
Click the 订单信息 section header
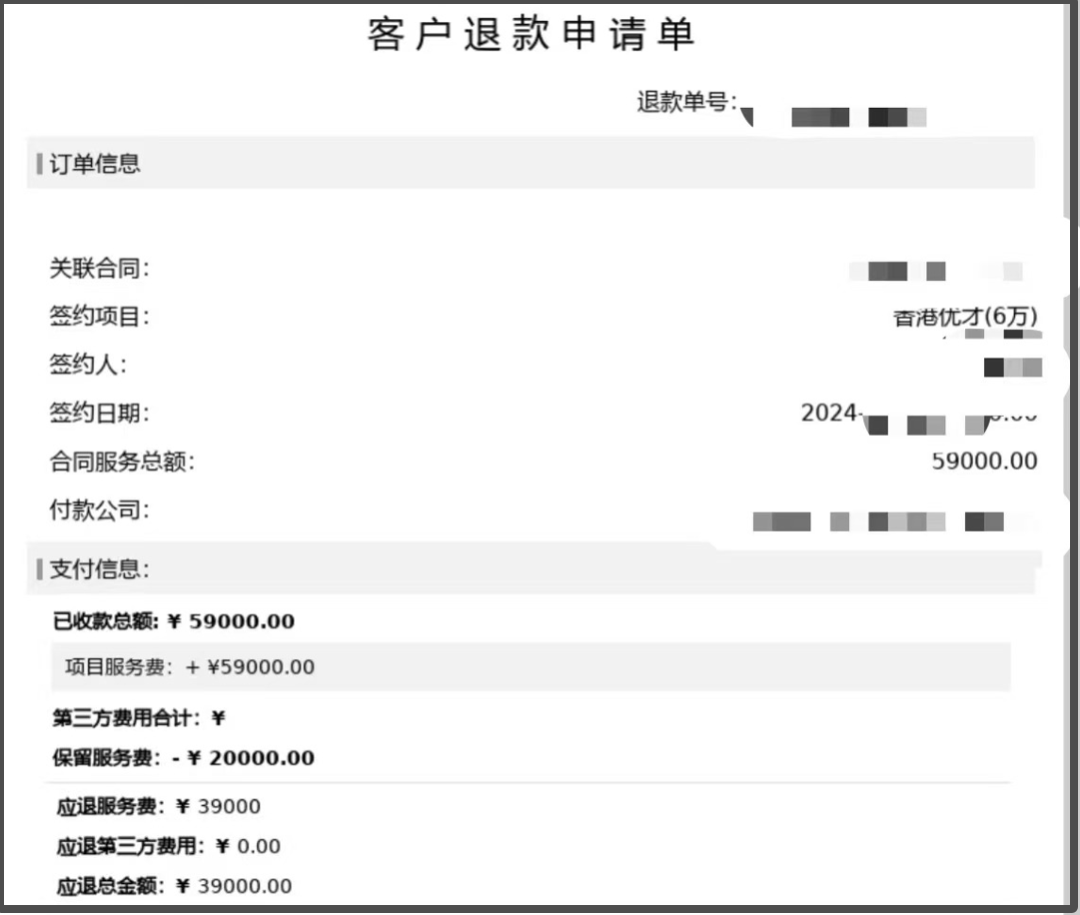tap(95, 164)
